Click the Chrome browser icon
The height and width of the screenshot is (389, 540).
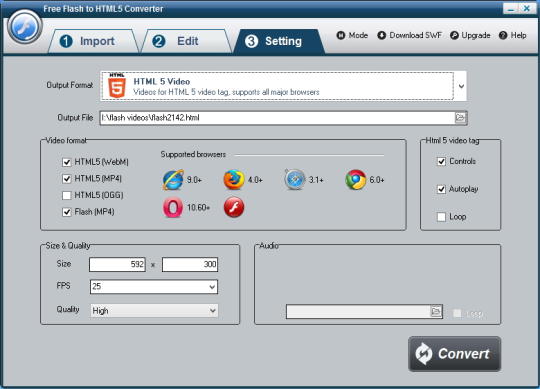[x=355, y=180]
